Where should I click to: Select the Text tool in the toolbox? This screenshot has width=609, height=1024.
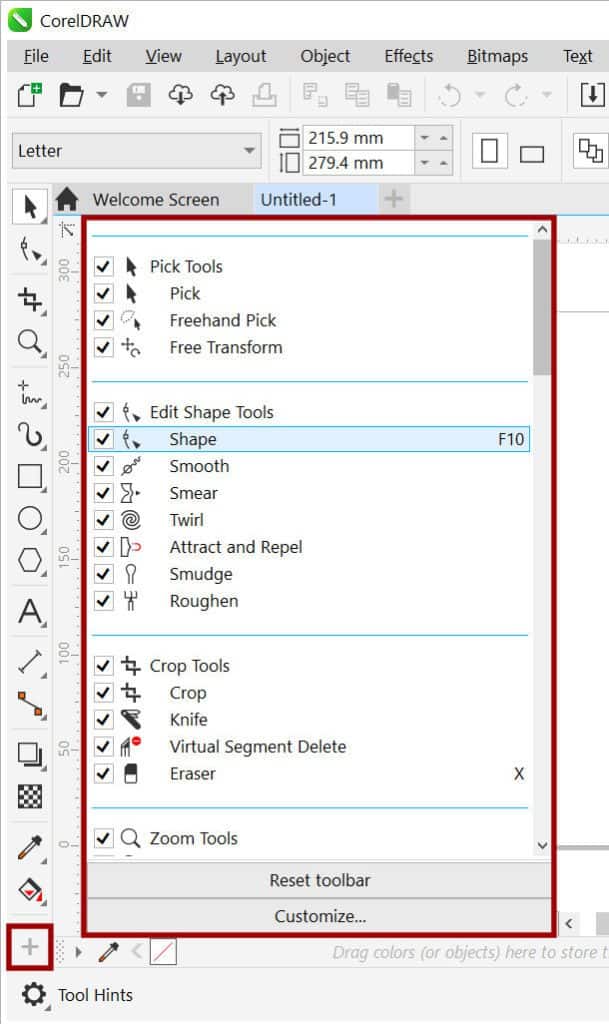[x=30, y=612]
